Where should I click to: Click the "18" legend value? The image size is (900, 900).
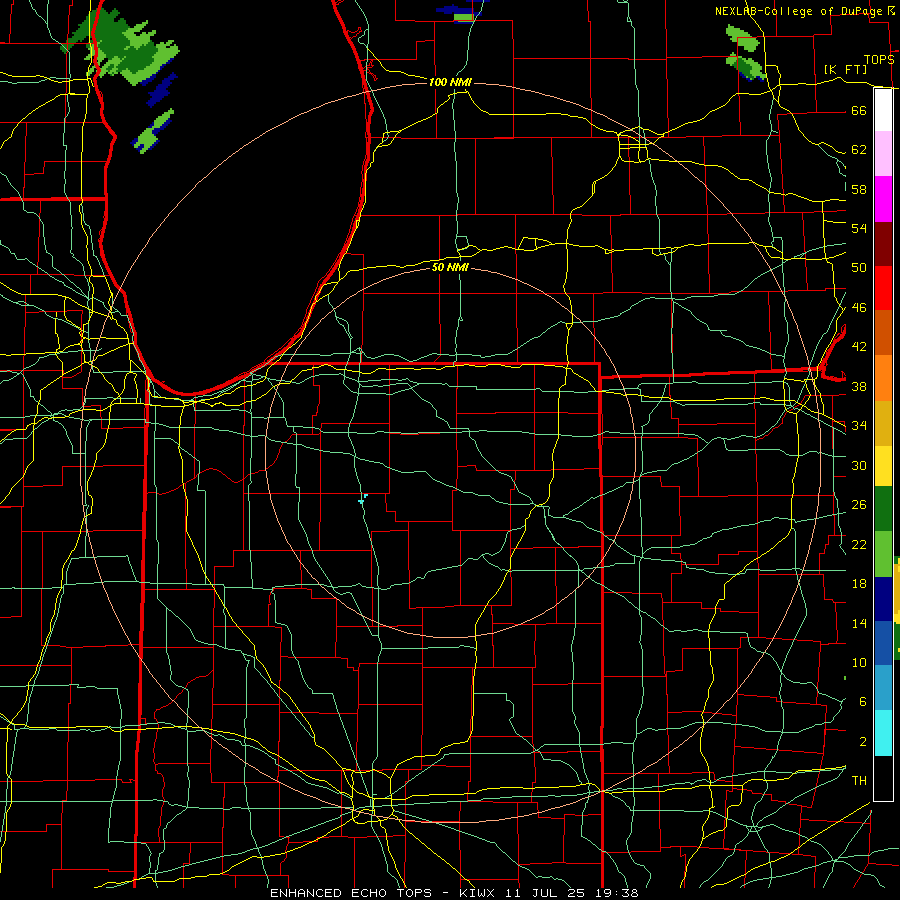(x=859, y=584)
